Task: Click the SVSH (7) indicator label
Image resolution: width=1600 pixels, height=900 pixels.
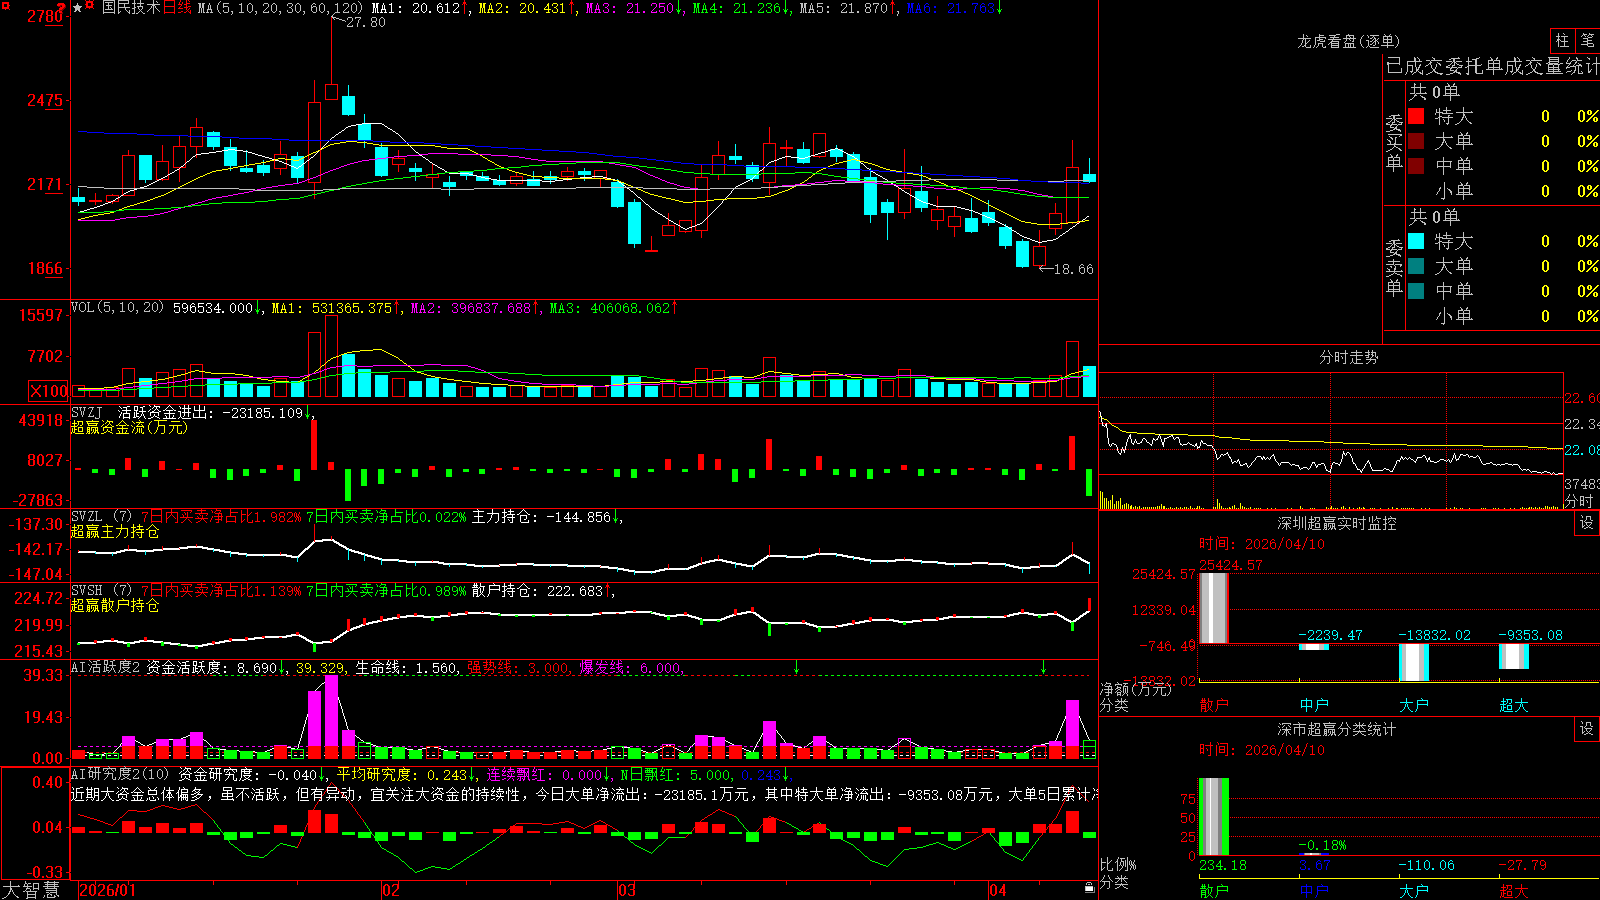Action: point(101,591)
